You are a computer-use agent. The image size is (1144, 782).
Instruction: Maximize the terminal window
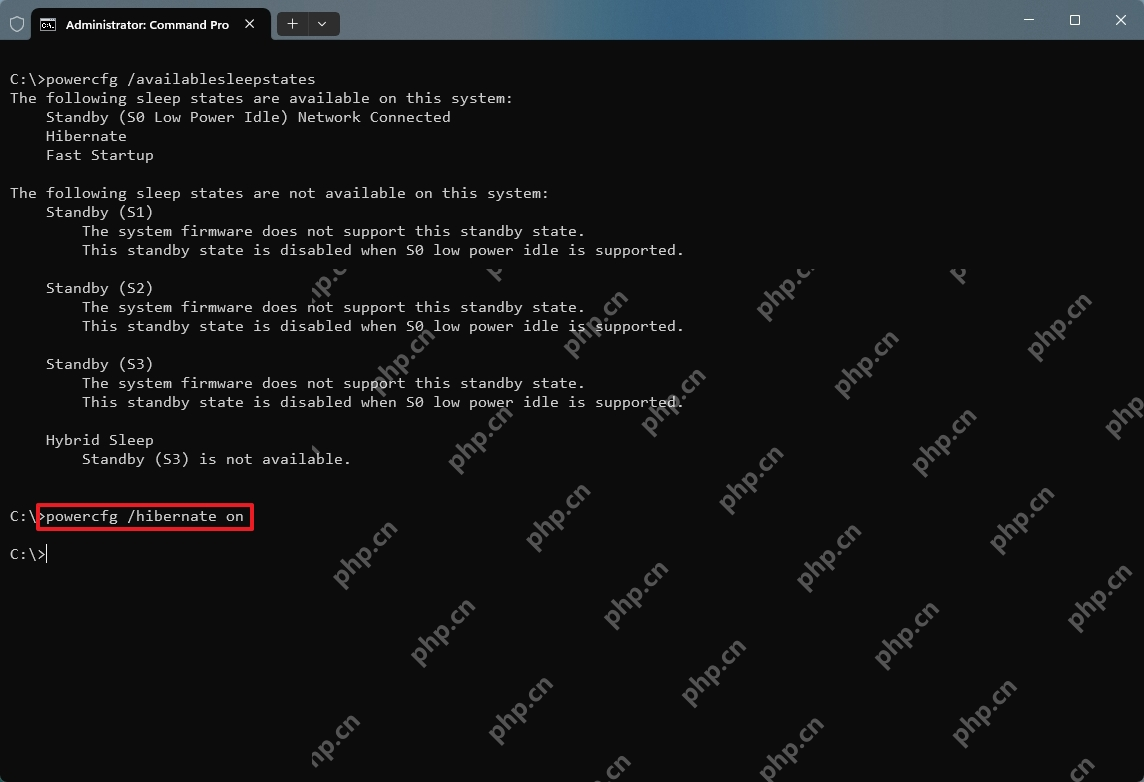click(x=1075, y=20)
